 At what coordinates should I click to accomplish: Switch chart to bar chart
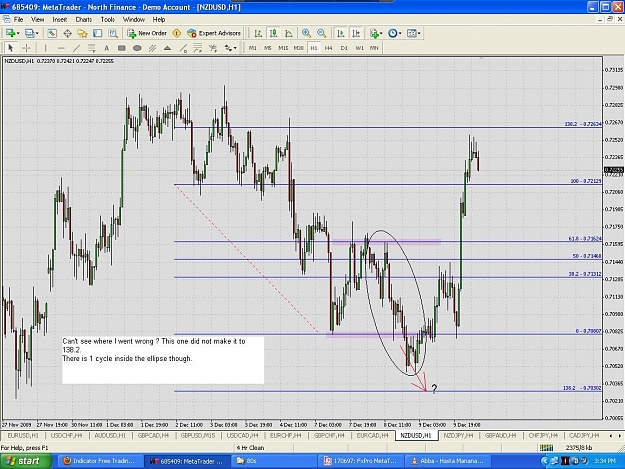258,33
